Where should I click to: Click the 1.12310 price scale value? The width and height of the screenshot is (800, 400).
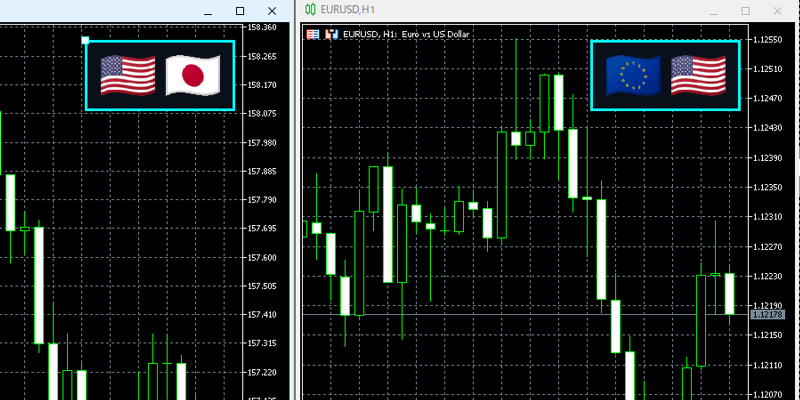click(768, 217)
